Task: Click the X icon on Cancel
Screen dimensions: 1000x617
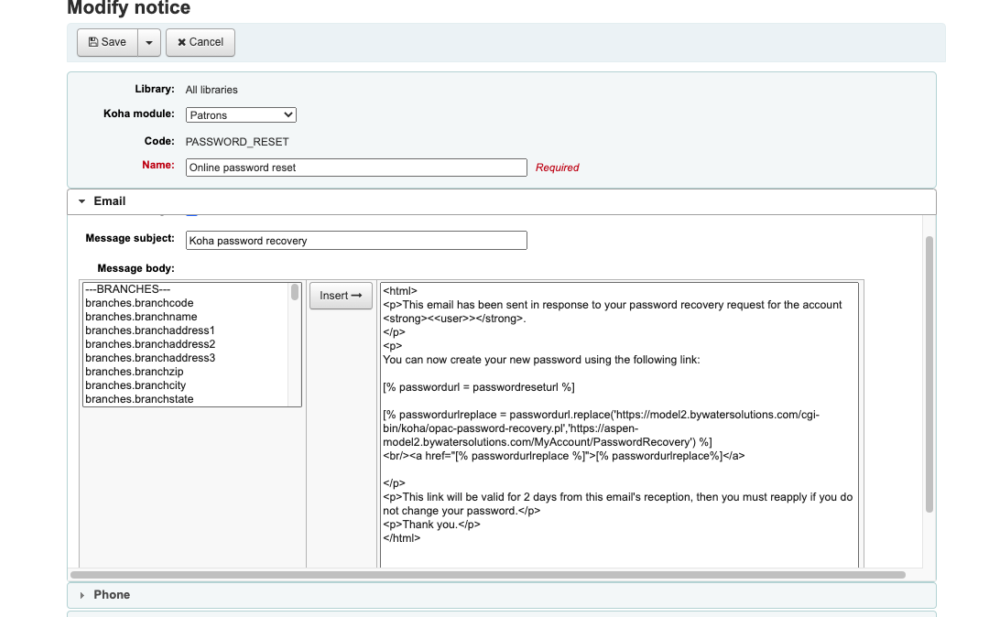Action: click(182, 42)
